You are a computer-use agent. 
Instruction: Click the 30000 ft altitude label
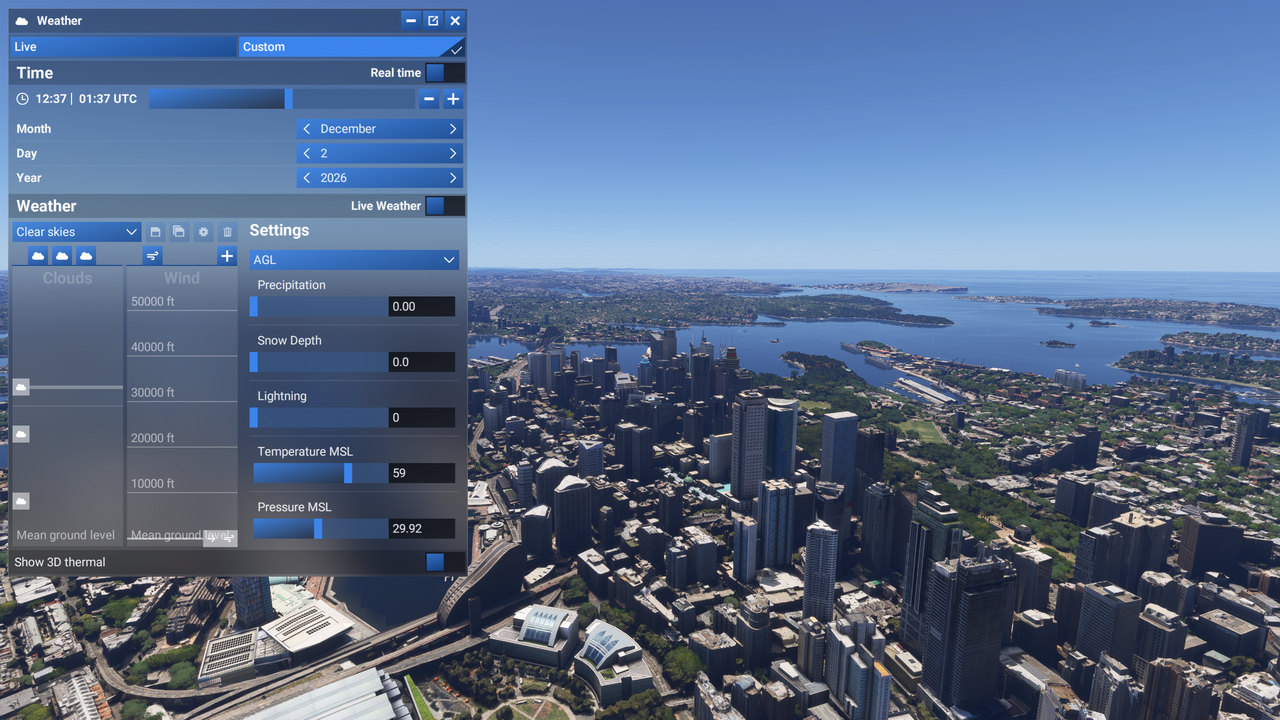pyautogui.click(x=153, y=392)
